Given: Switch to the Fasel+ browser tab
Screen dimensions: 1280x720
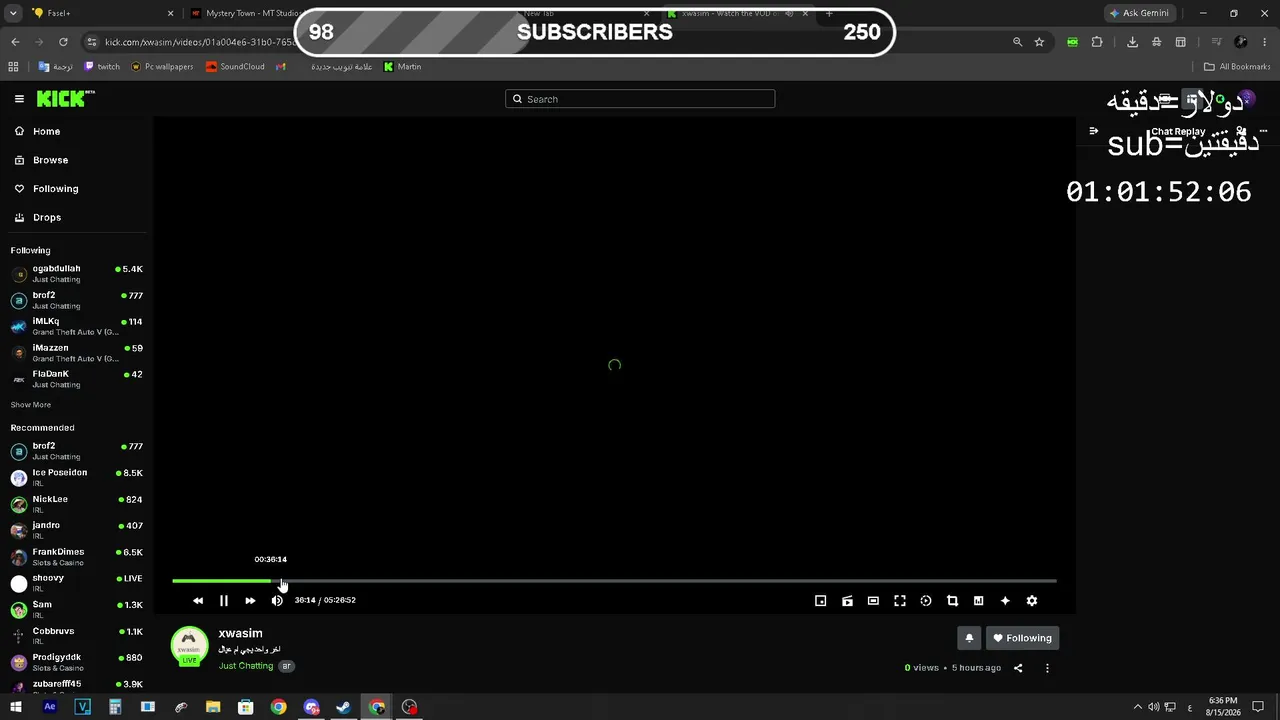Looking at the screenshot, I should [105, 13].
